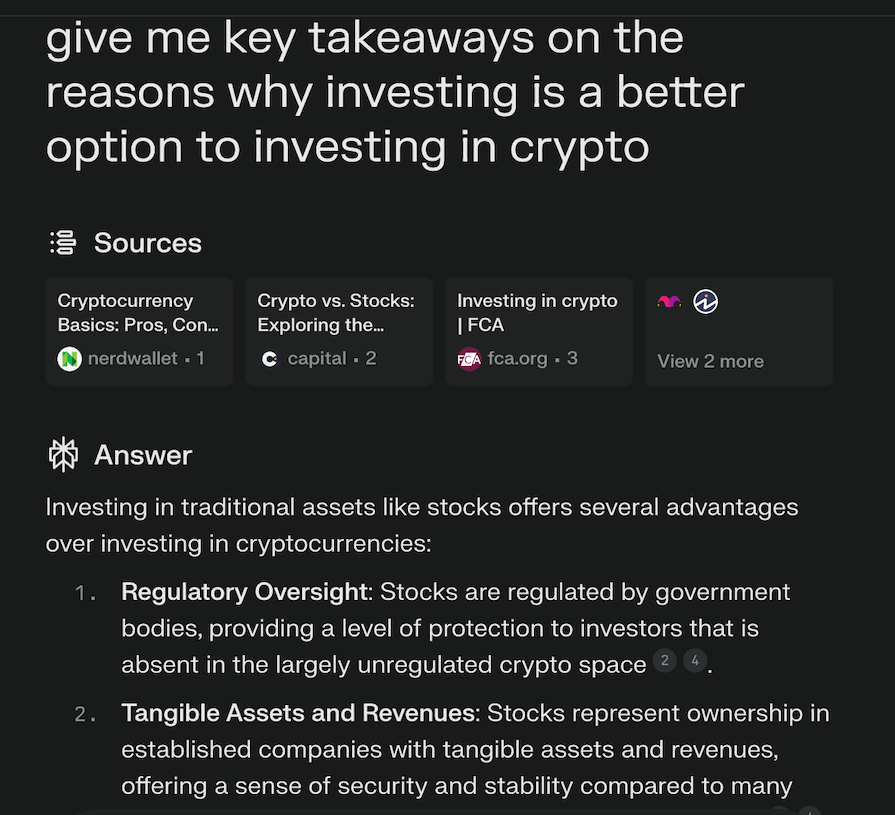Click the FCA source favicon
This screenshot has width=895, height=815.
(469, 358)
